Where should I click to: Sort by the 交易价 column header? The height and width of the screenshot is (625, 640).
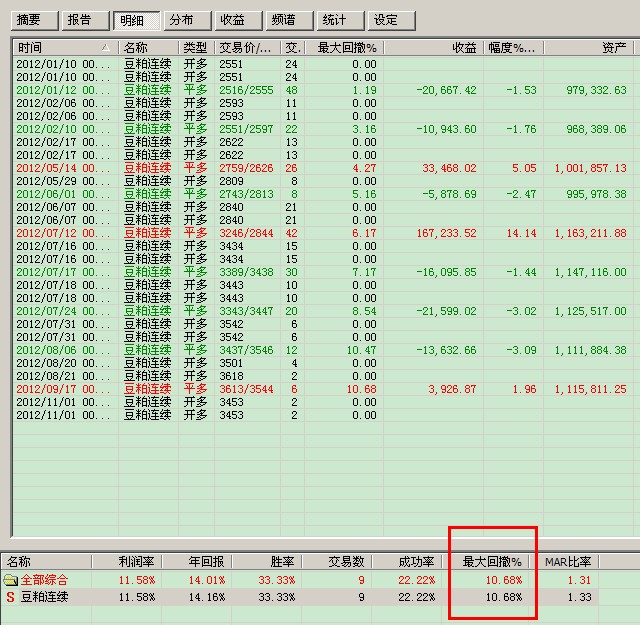(x=247, y=48)
